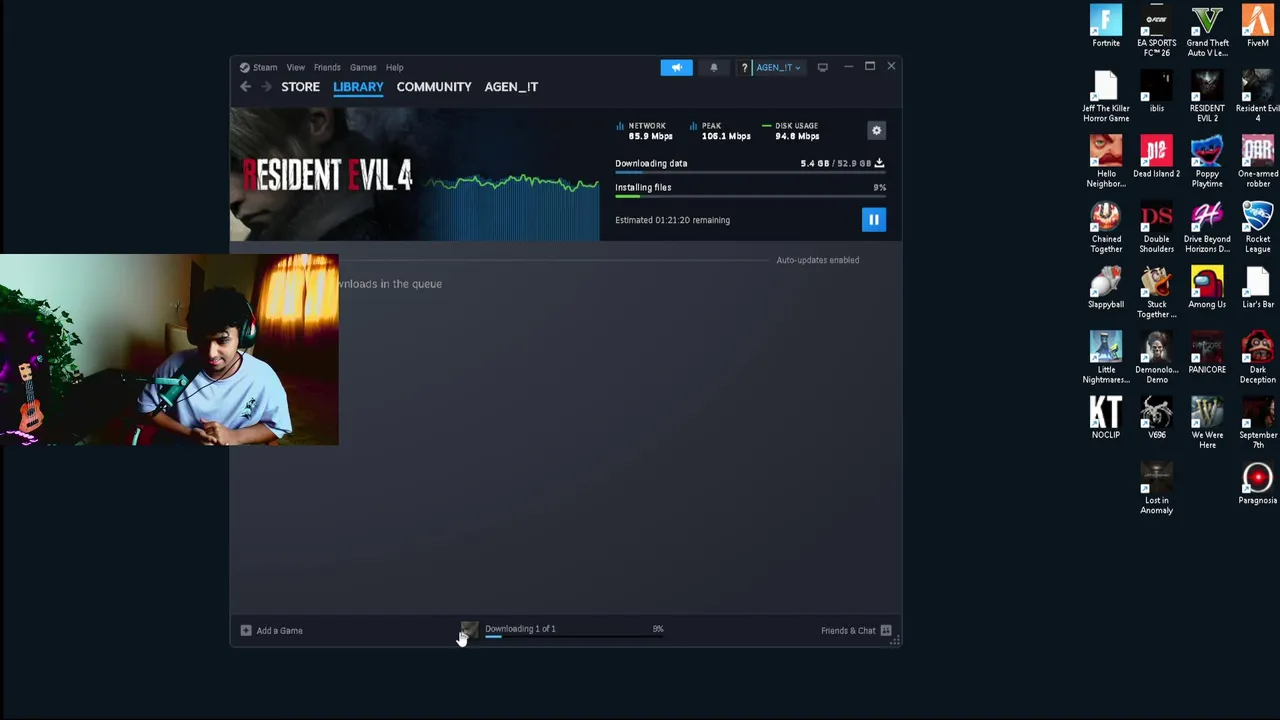Select the Double Shoulders shortcut
Viewport: 1280px width, 720px height.
(x=1157, y=227)
